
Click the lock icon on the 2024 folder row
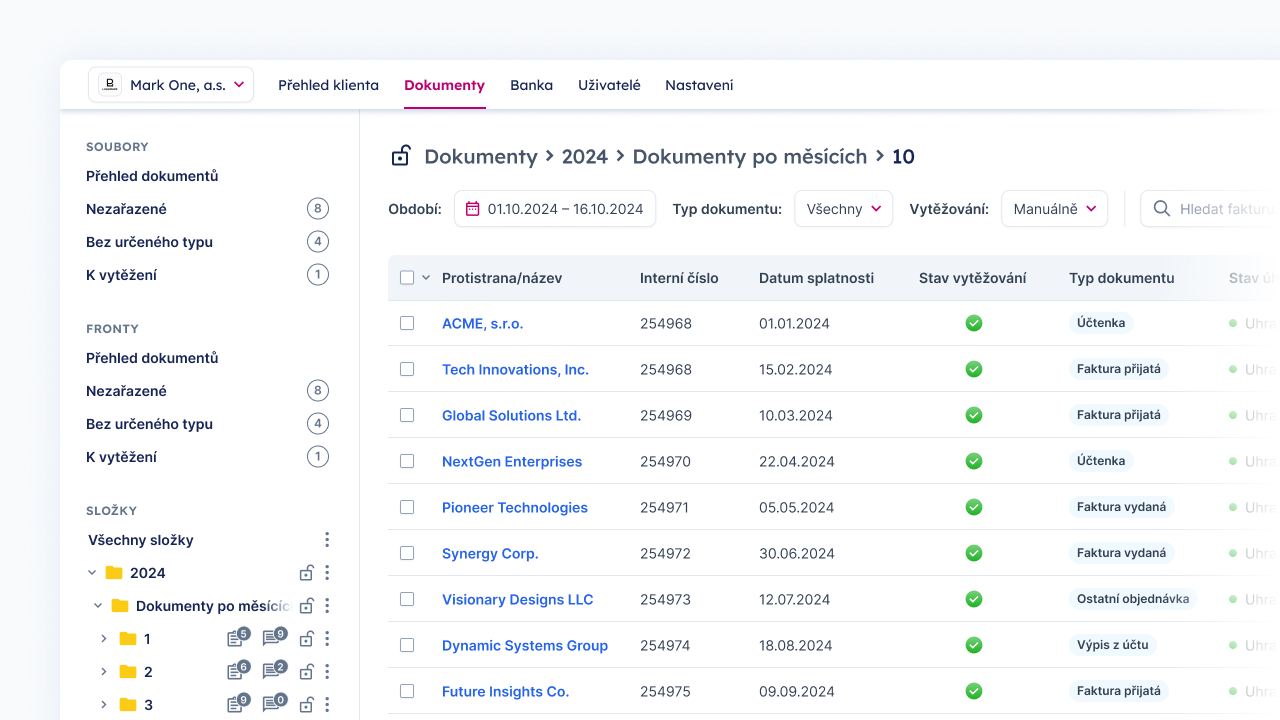307,573
